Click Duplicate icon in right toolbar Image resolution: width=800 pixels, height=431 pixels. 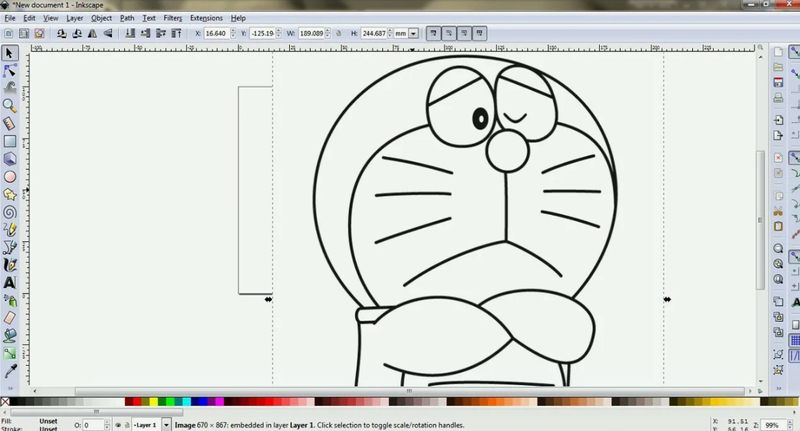point(778,301)
